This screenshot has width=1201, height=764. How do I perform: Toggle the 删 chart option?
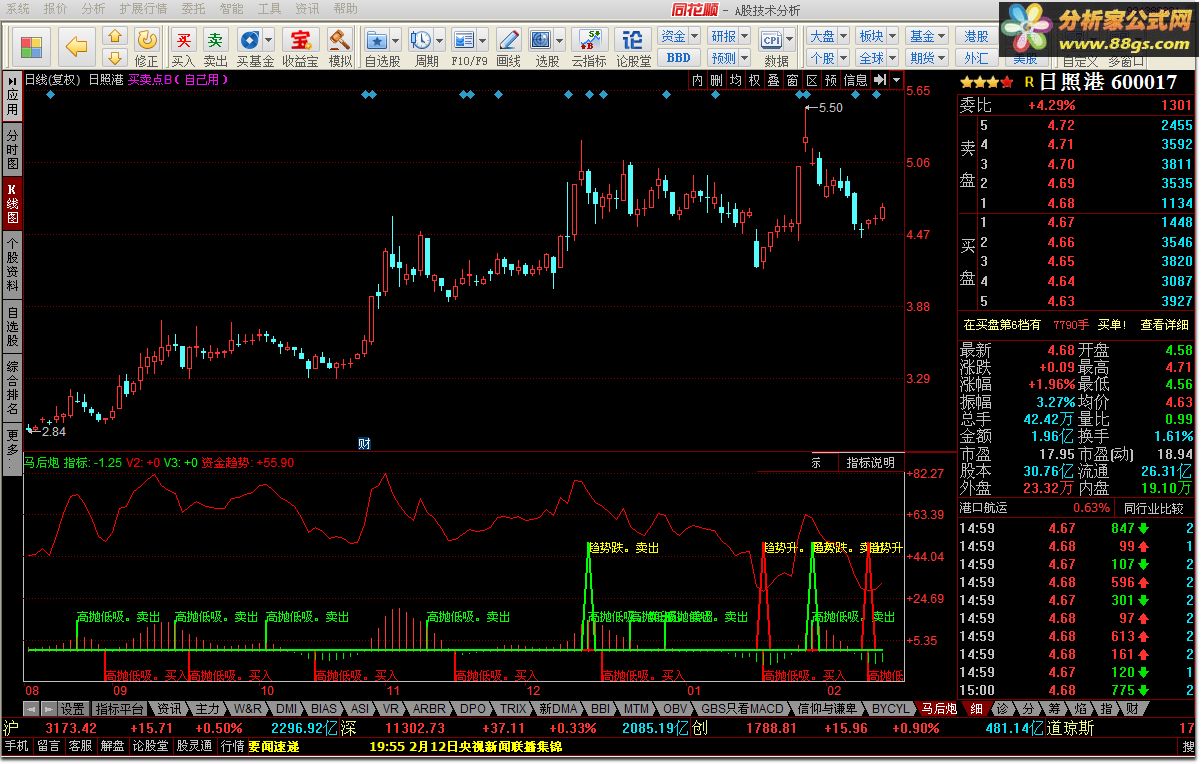tap(716, 80)
